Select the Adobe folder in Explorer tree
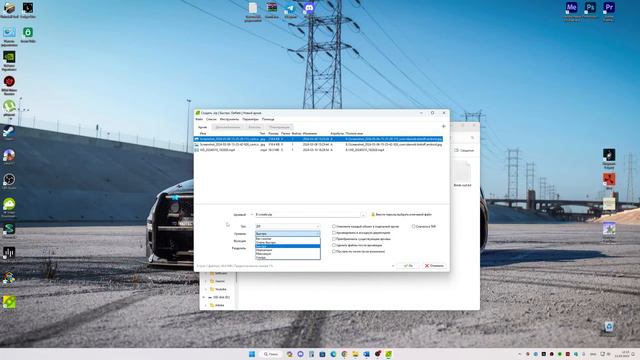640x360 pixels. click(220, 305)
